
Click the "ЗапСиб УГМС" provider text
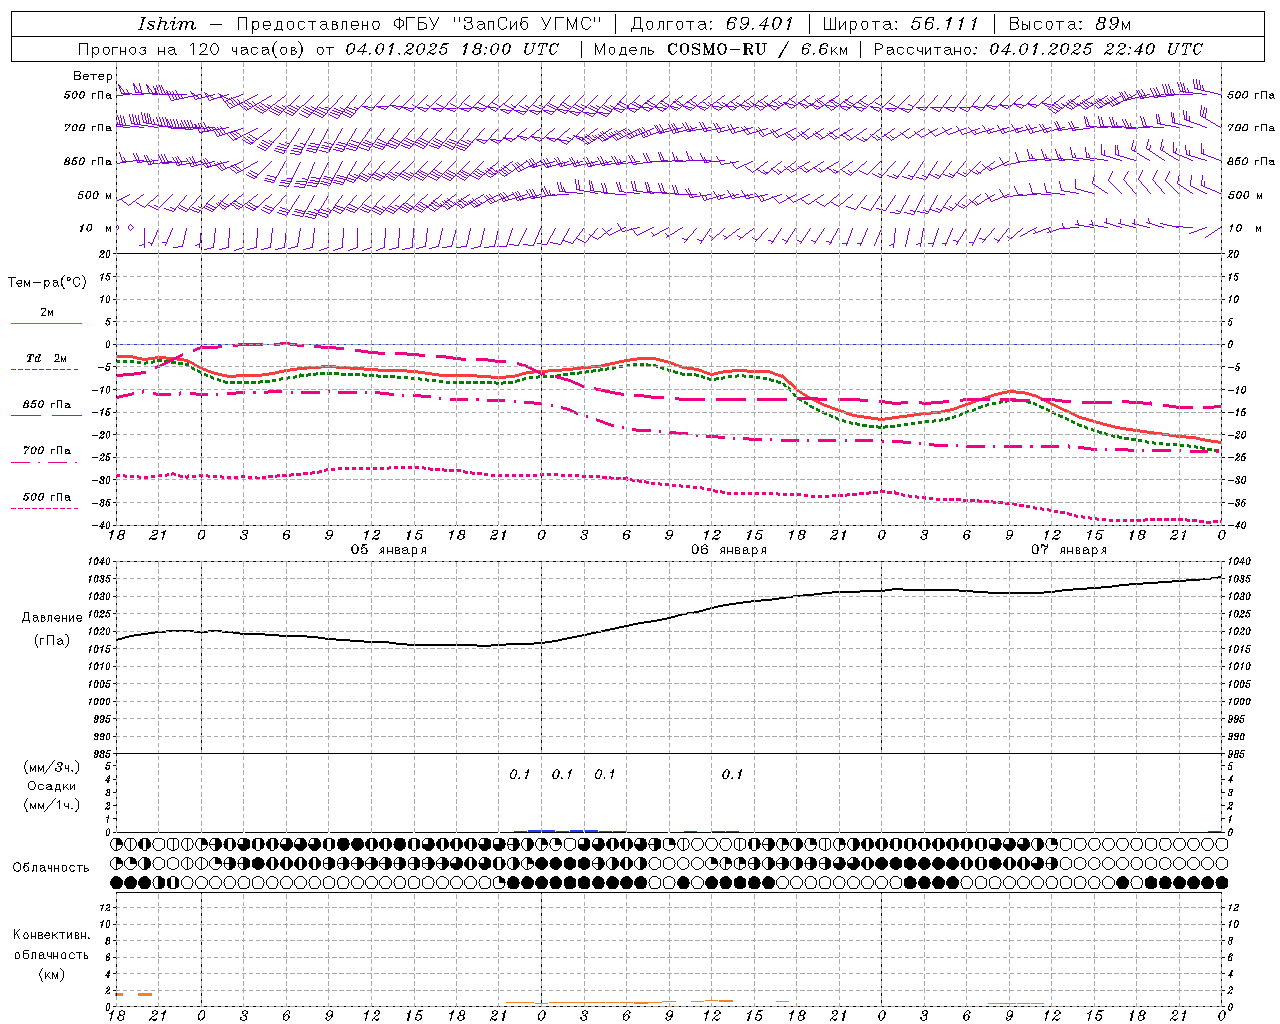[528, 24]
